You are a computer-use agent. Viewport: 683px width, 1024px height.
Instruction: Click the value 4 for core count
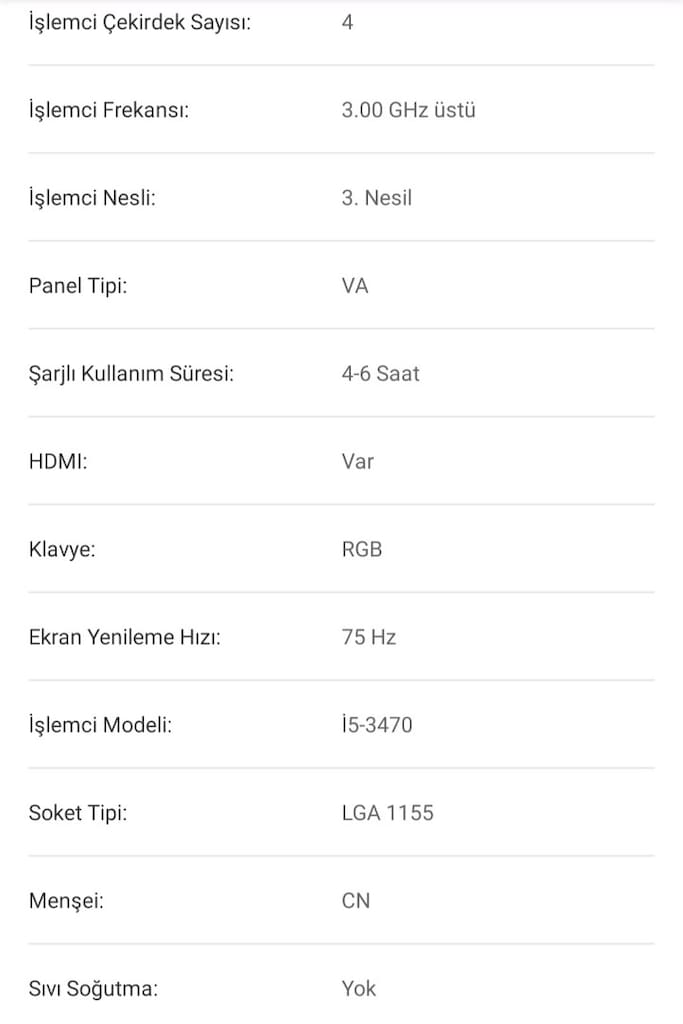pyautogui.click(x=347, y=23)
